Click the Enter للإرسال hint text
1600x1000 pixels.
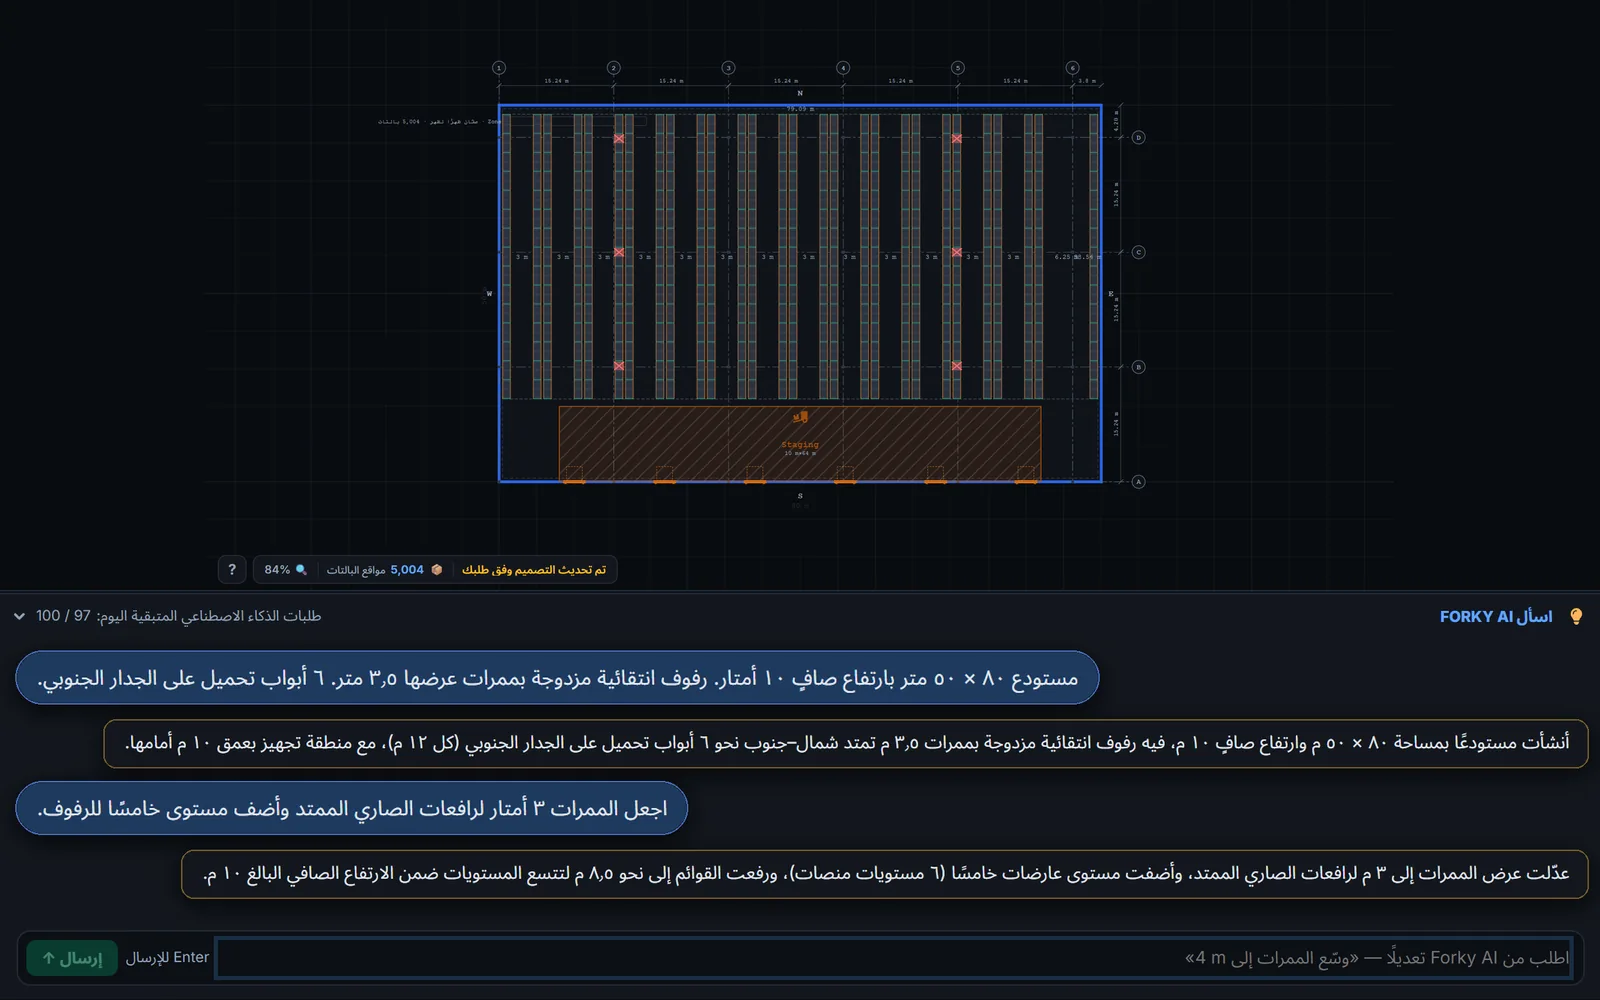point(167,958)
